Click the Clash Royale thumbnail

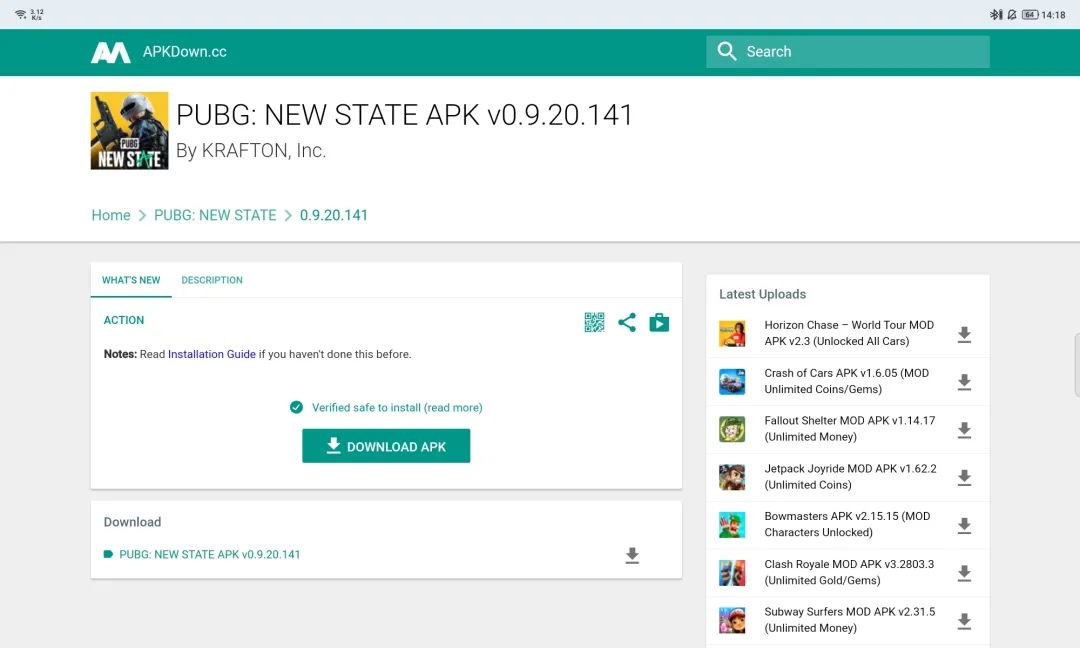click(x=732, y=573)
